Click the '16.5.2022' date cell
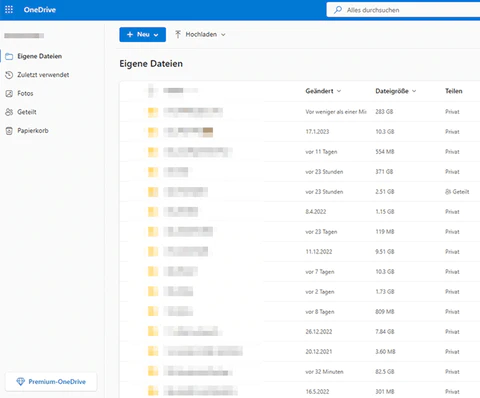Viewport: 480px width, 398px height. [x=317, y=392]
